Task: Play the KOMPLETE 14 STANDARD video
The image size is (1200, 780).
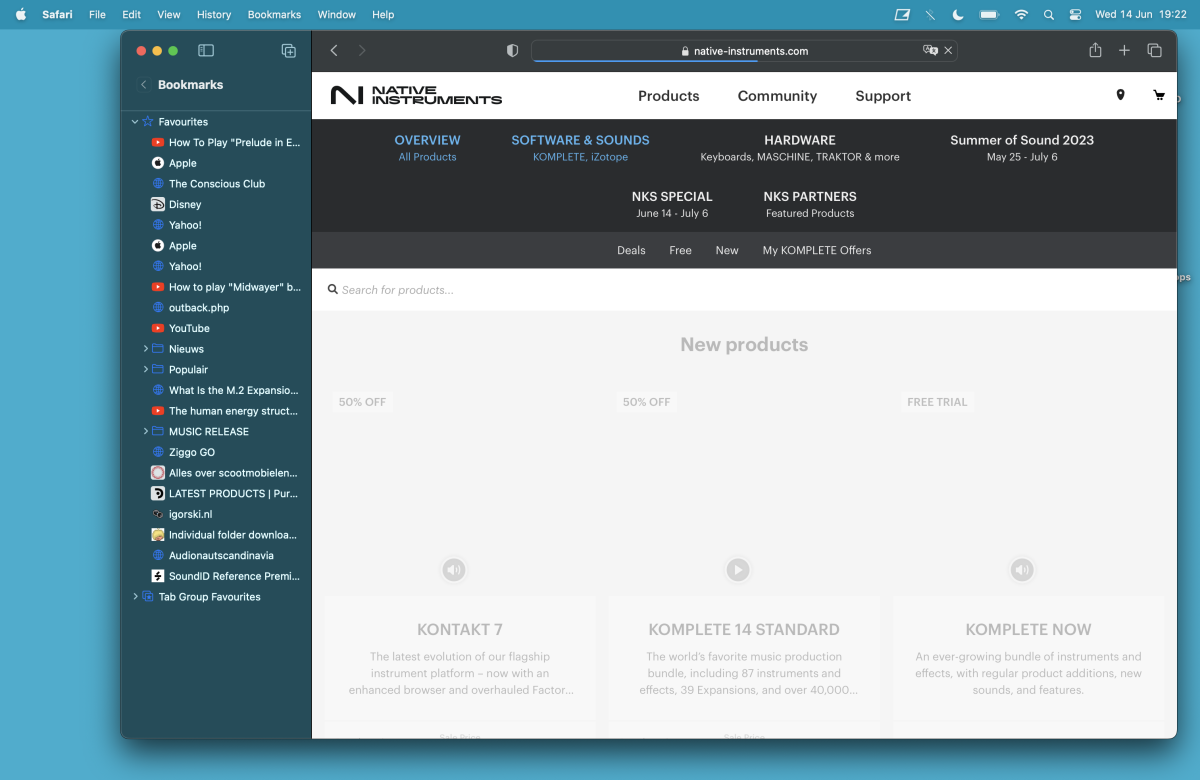Action: (x=738, y=570)
